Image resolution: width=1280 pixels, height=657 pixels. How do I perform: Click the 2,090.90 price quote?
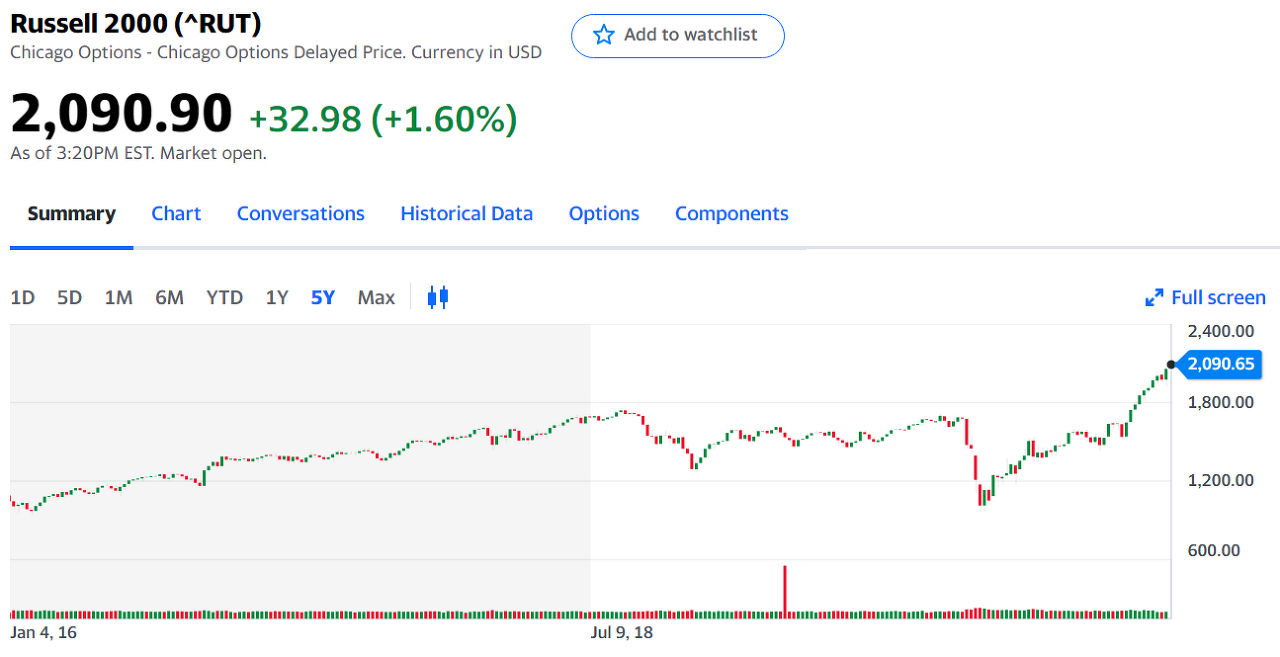tap(121, 112)
